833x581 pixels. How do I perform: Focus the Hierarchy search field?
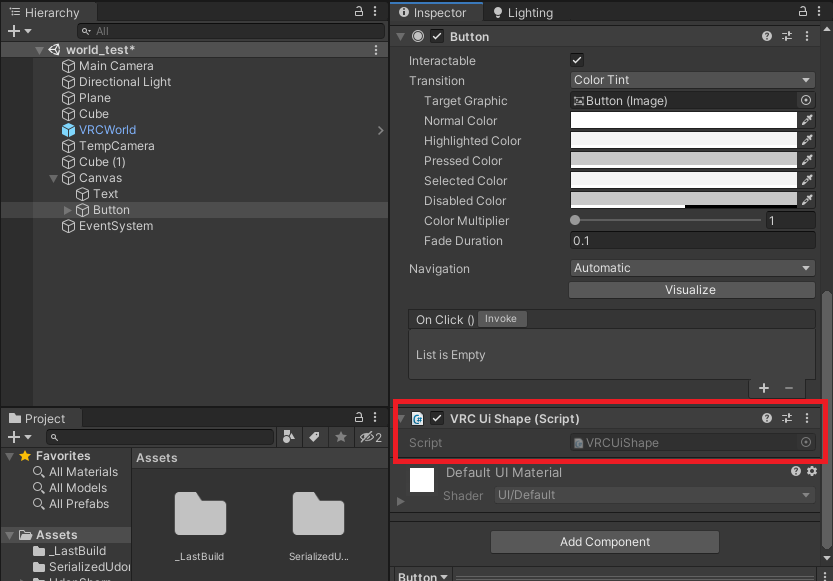click(231, 31)
